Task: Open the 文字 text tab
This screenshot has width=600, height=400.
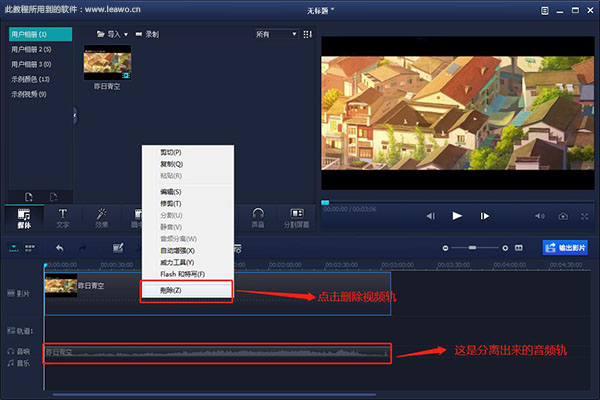Action: pyautogui.click(x=63, y=219)
